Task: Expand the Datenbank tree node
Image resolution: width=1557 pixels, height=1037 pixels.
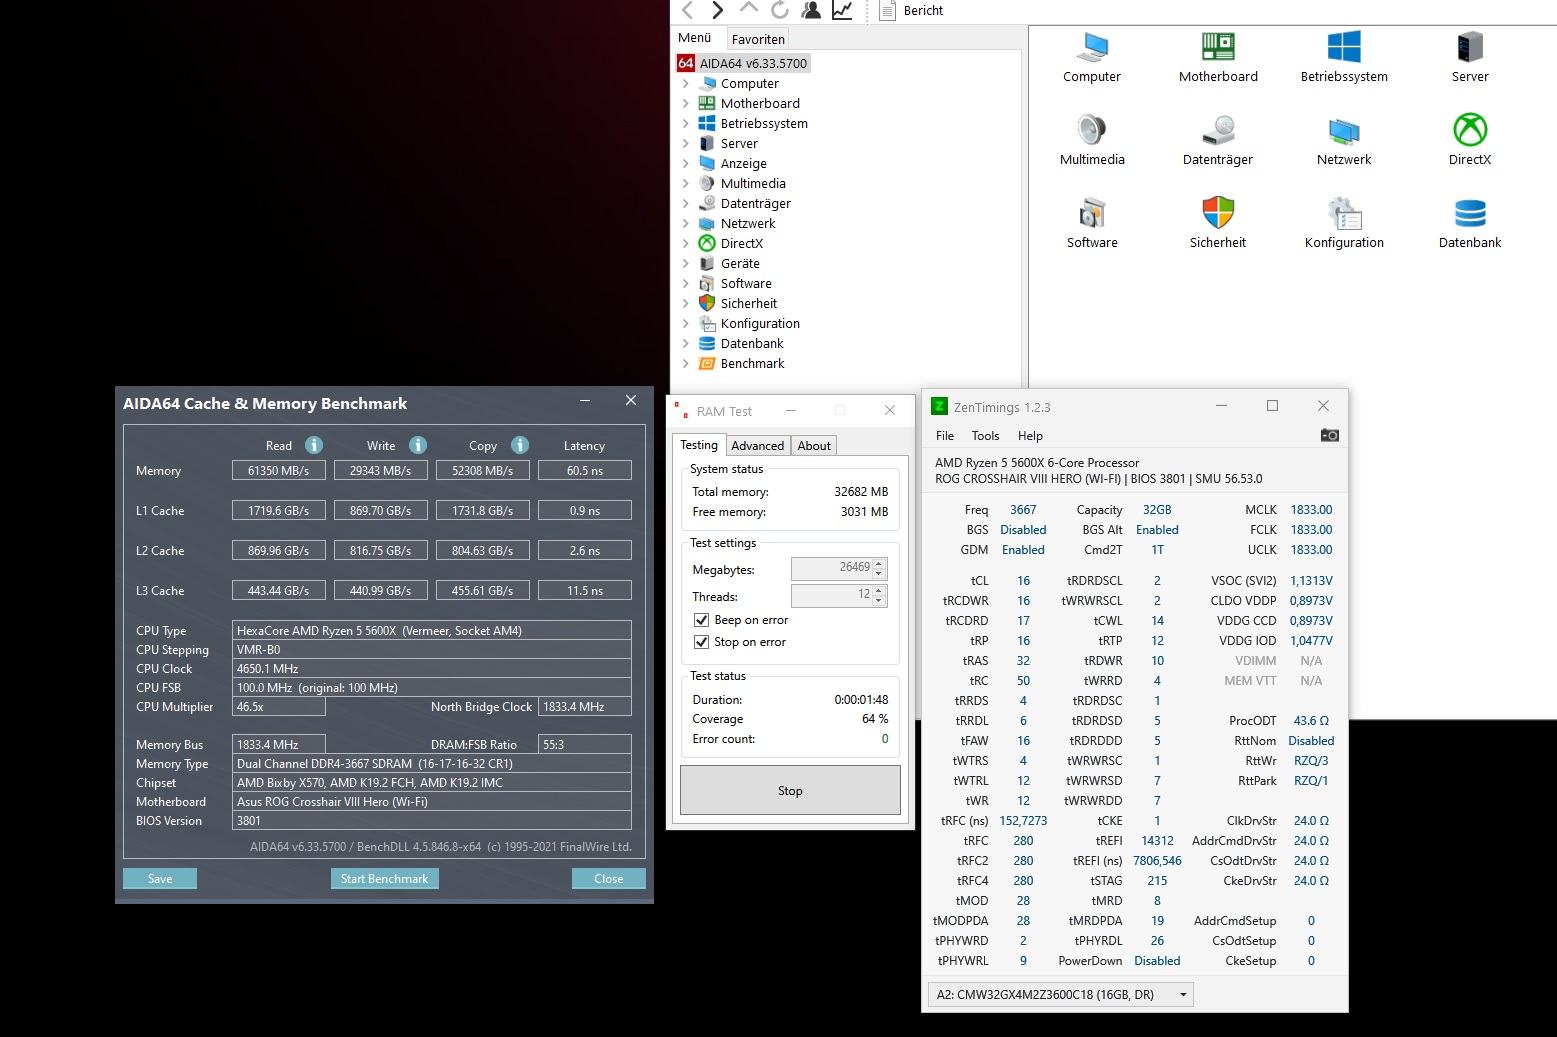Action: click(x=686, y=343)
